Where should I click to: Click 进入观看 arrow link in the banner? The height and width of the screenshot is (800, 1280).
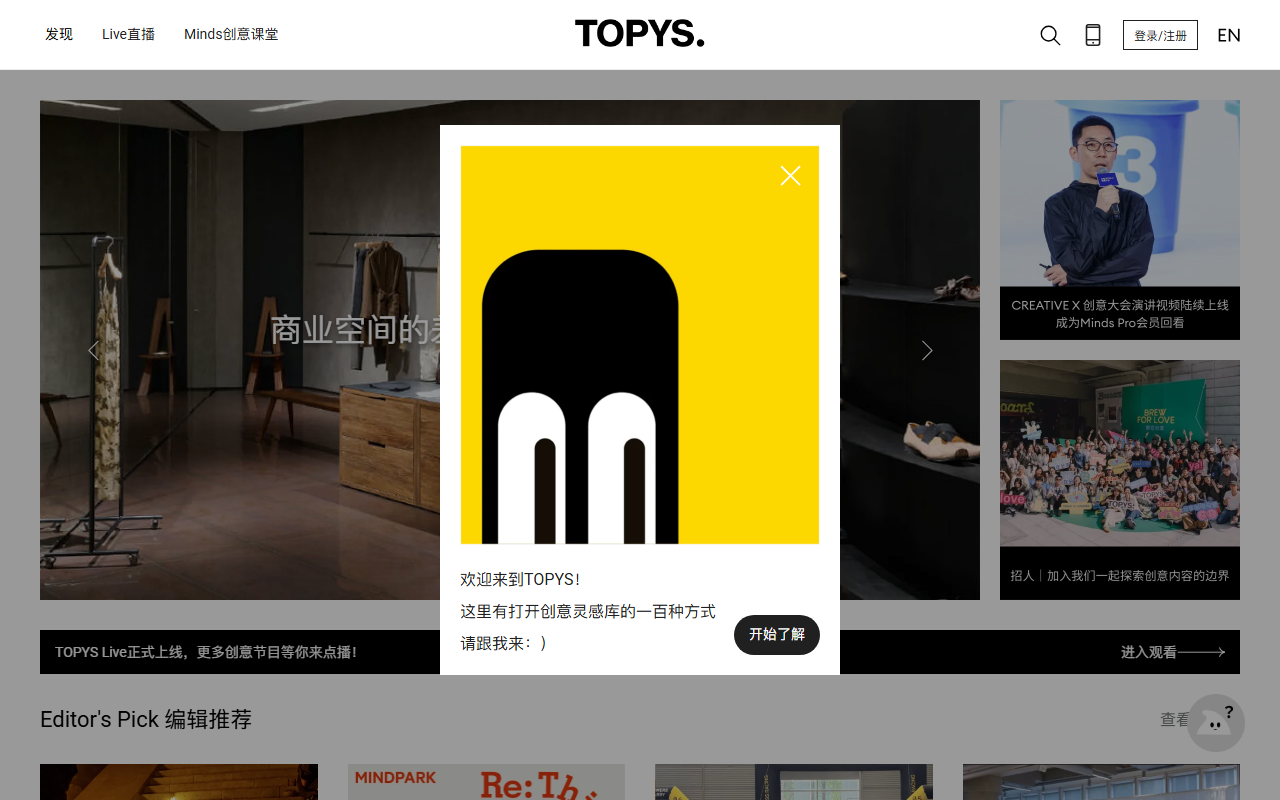1172,652
